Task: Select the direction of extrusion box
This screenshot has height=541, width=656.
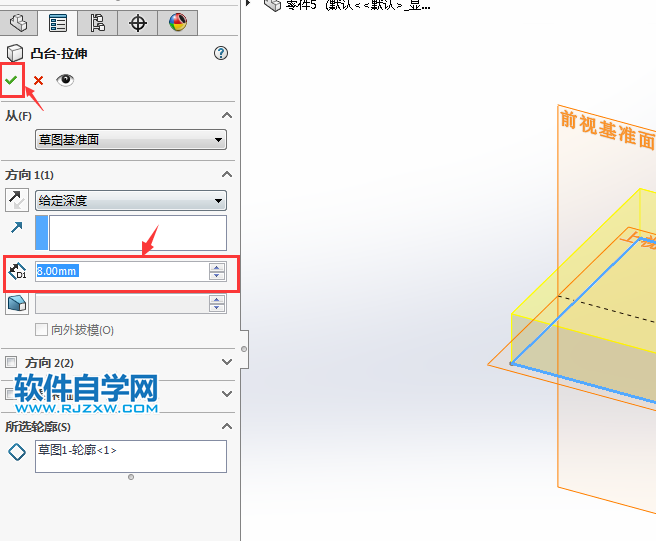Action: pyautogui.click(x=138, y=233)
